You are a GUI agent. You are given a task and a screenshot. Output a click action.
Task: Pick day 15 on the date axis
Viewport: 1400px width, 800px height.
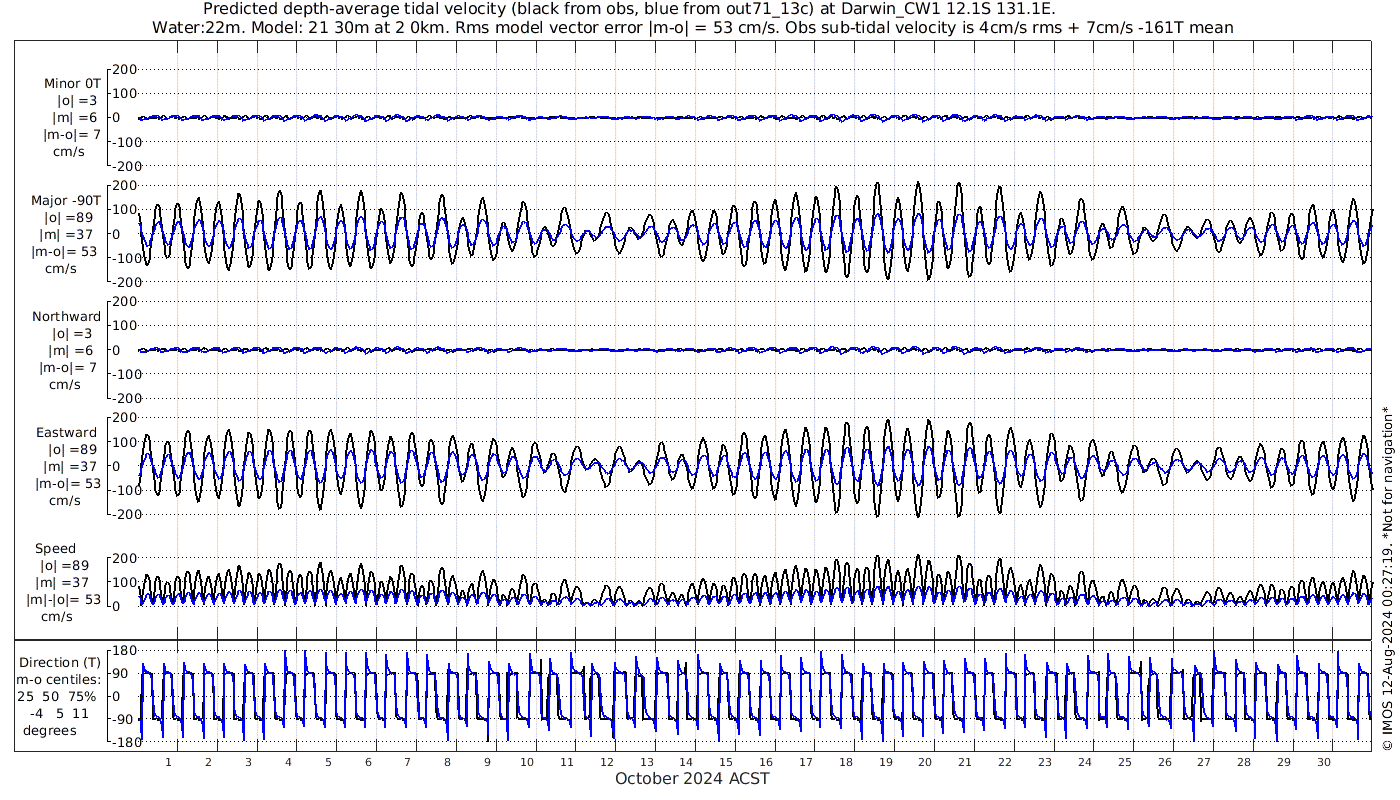(x=726, y=762)
